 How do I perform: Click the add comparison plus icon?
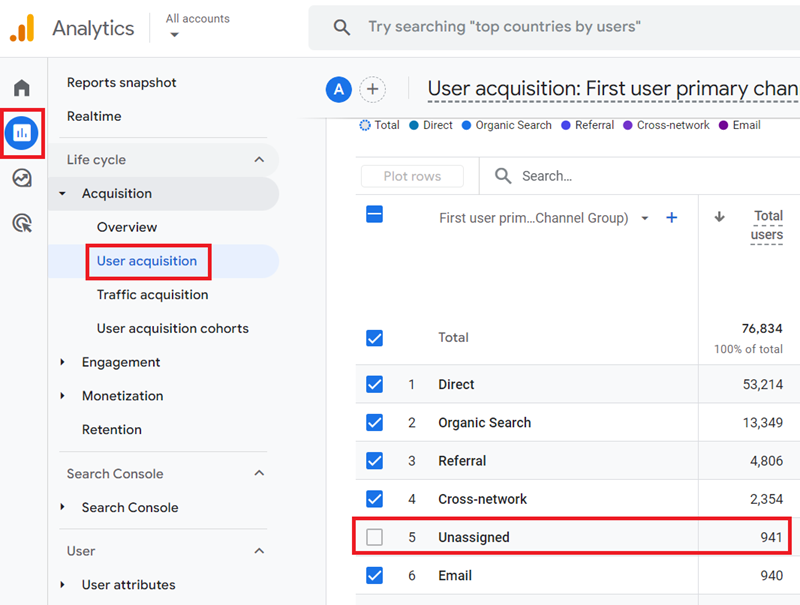tap(372, 89)
